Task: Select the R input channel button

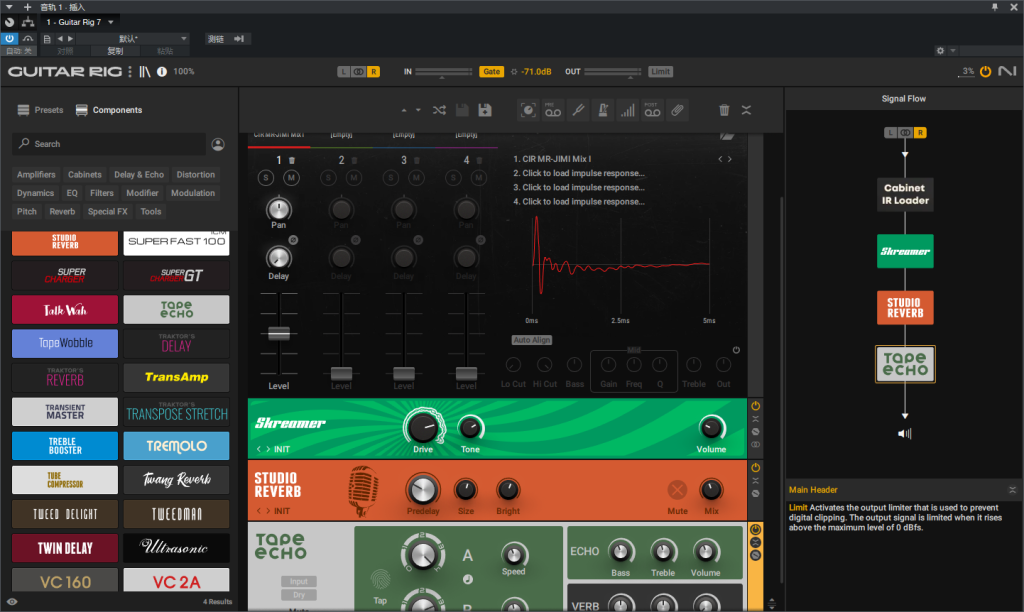Action: pos(374,72)
